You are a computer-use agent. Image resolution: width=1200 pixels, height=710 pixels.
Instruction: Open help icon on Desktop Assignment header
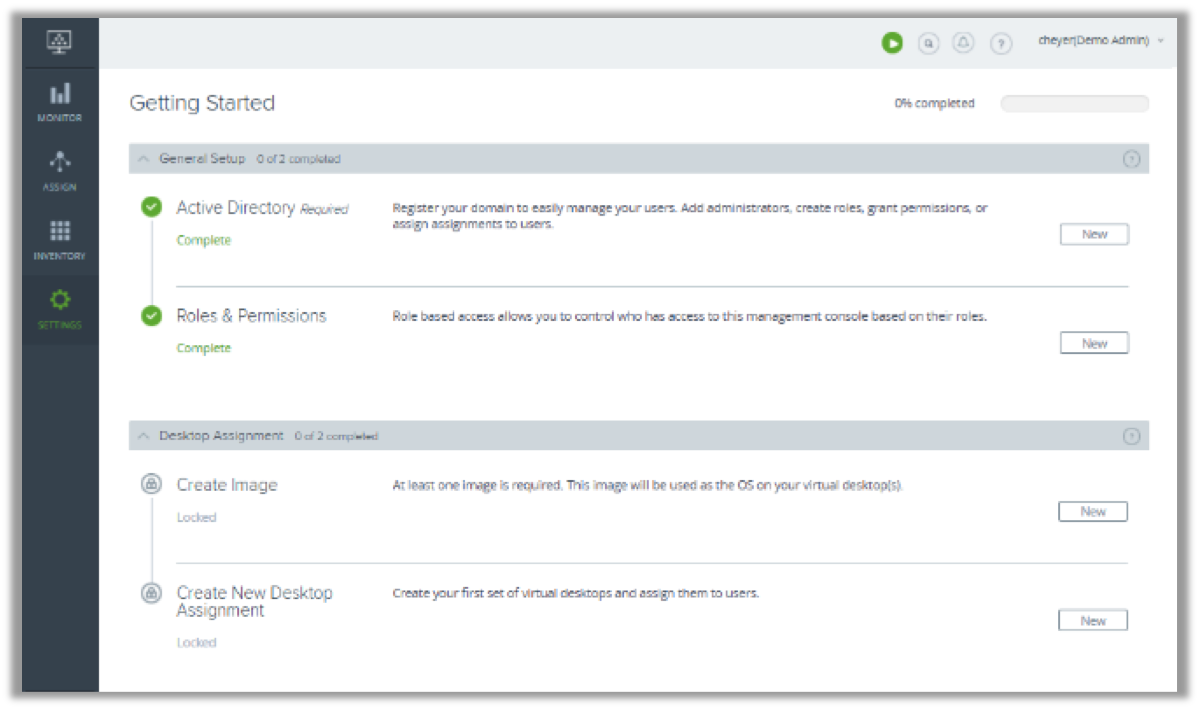[1132, 436]
